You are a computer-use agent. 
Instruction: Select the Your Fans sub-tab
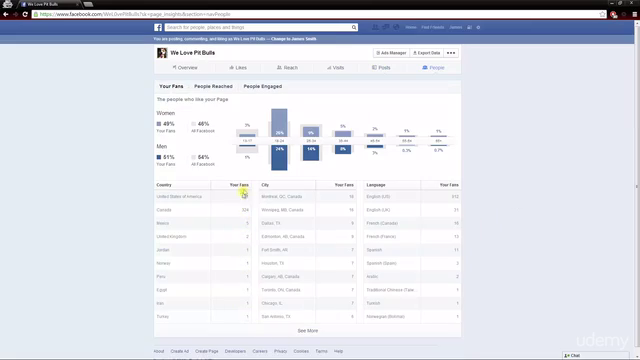[171, 87]
